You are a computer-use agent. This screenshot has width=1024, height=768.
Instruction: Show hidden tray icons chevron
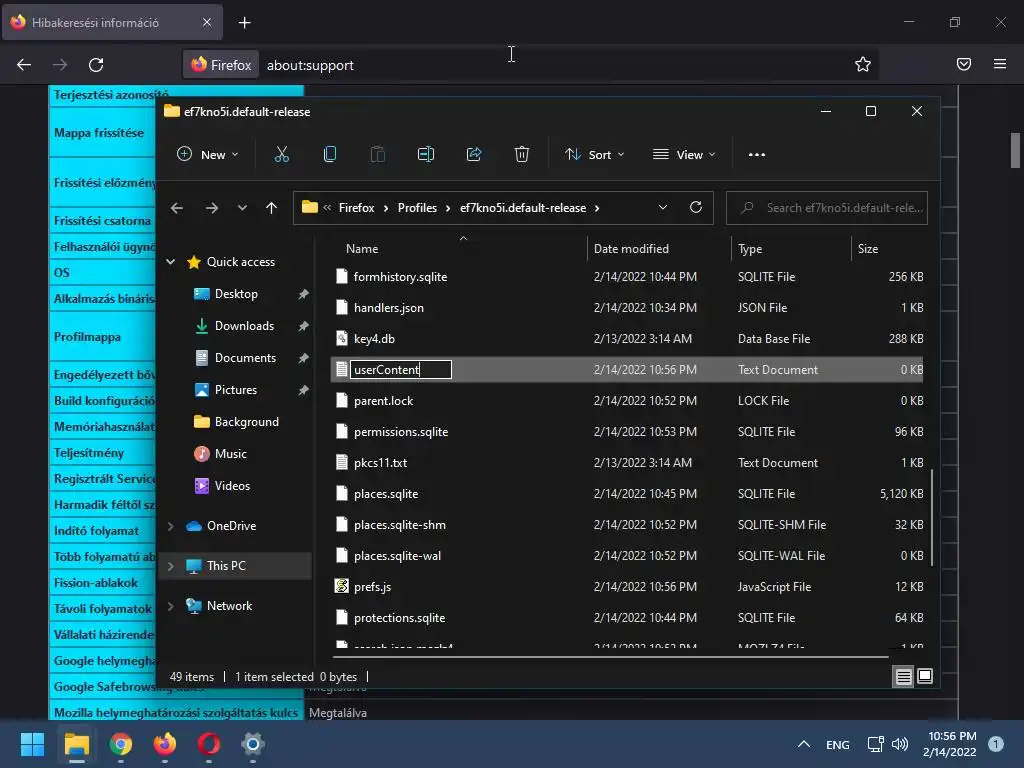coord(804,744)
